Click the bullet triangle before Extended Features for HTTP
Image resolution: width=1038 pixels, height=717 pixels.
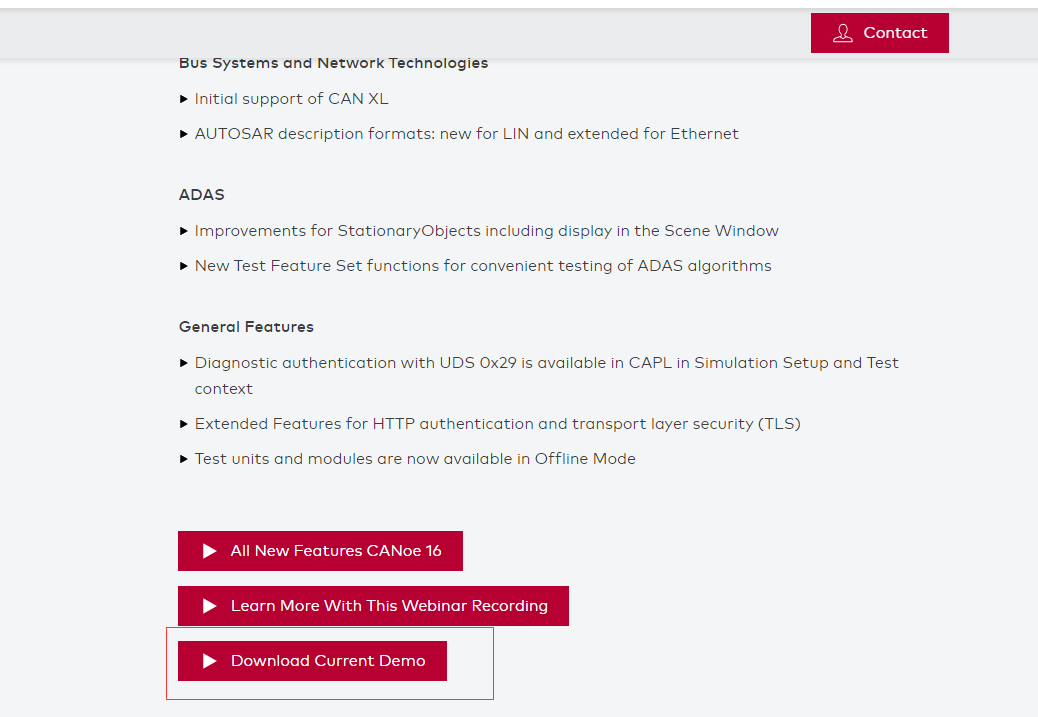(x=184, y=424)
